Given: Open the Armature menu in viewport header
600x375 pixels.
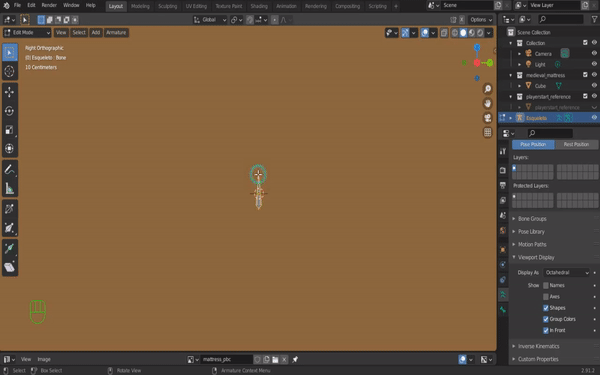Looking at the screenshot, I should click(x=116, y=33).
